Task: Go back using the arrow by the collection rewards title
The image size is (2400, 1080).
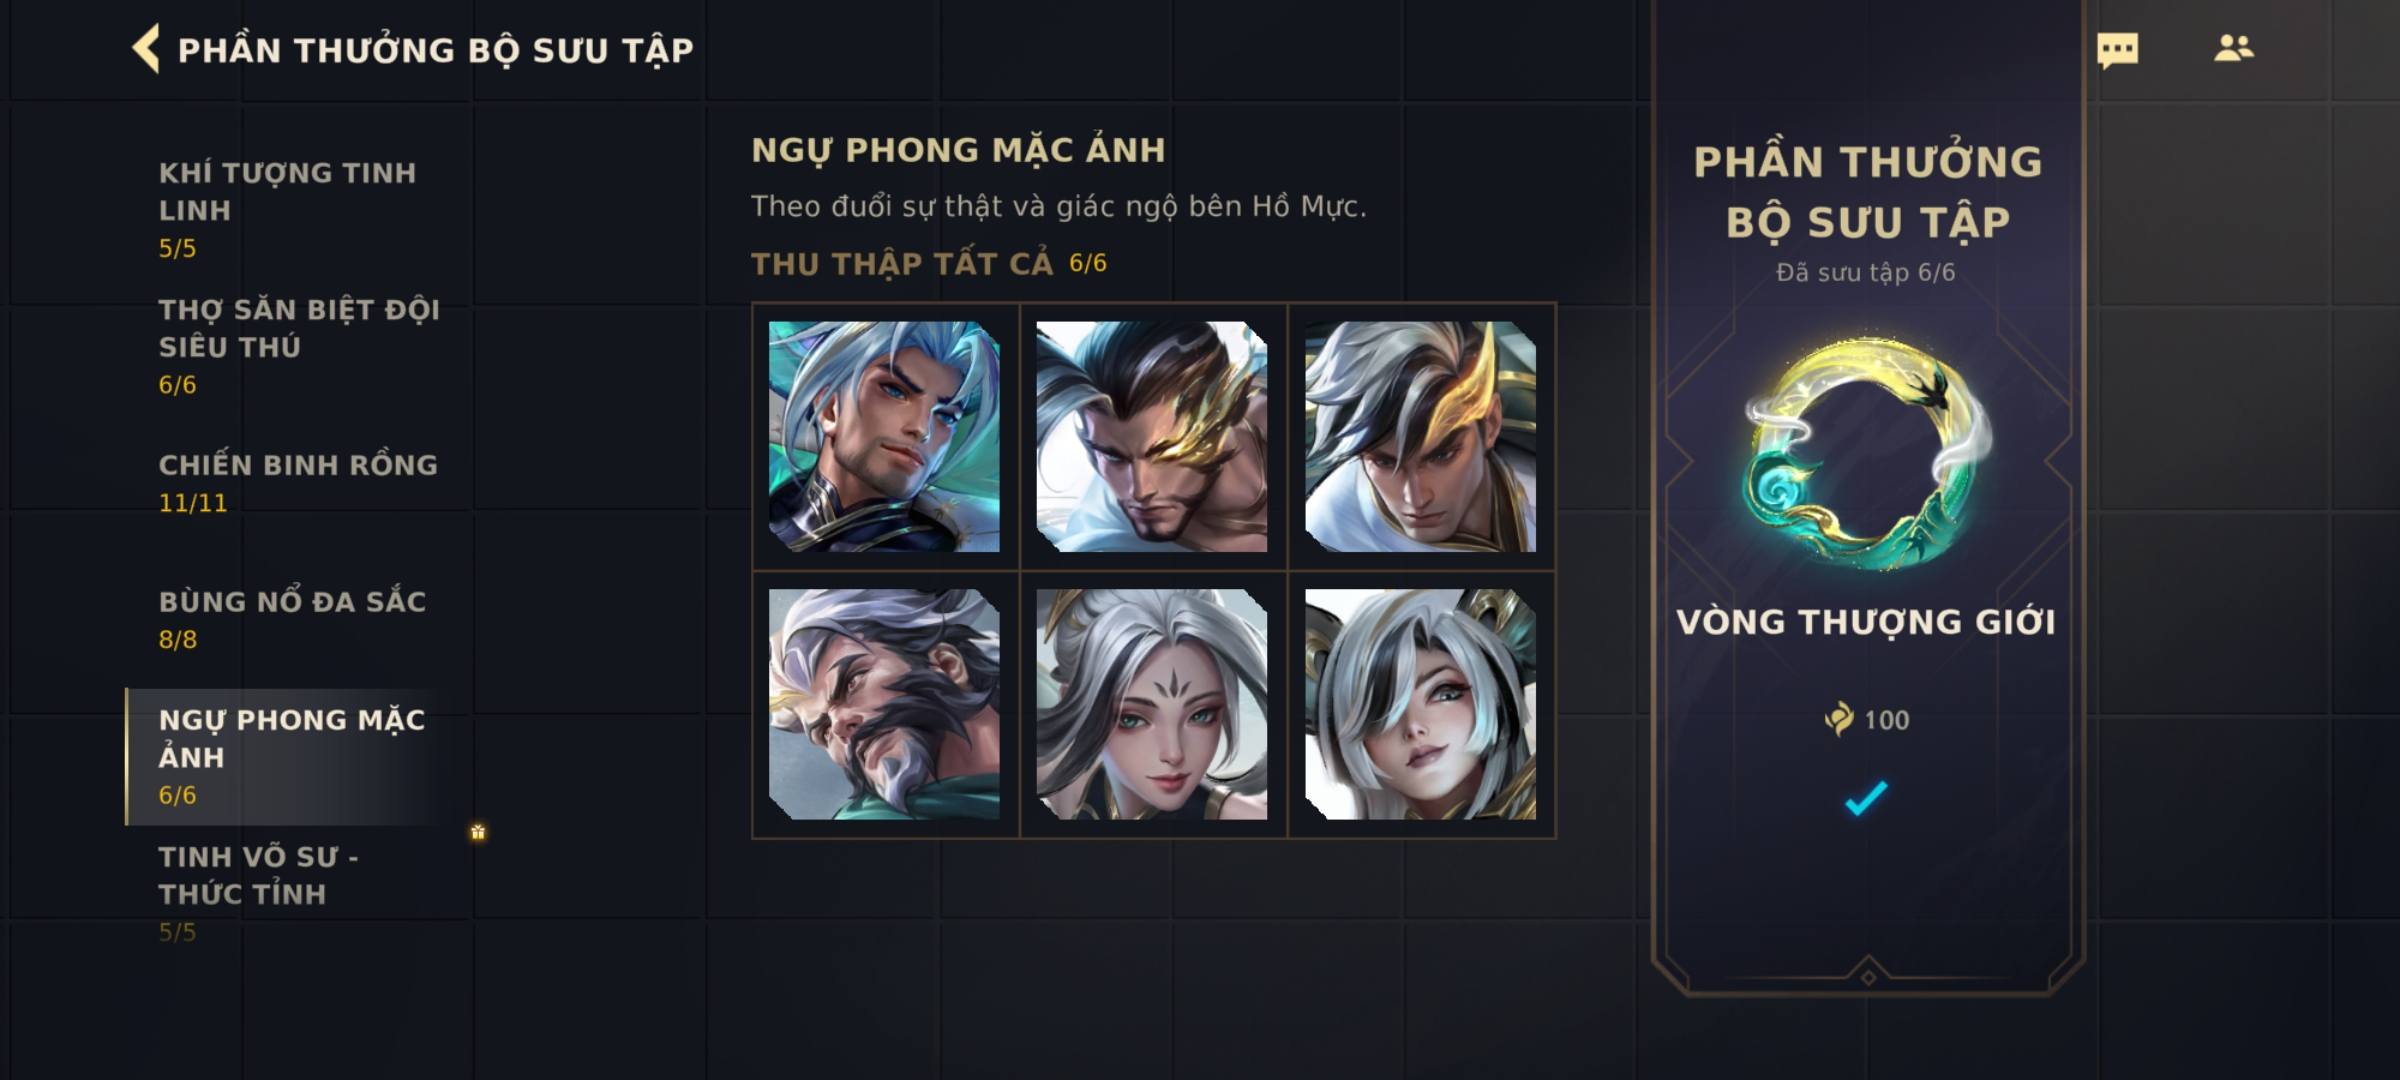Action: click(146, 50)
